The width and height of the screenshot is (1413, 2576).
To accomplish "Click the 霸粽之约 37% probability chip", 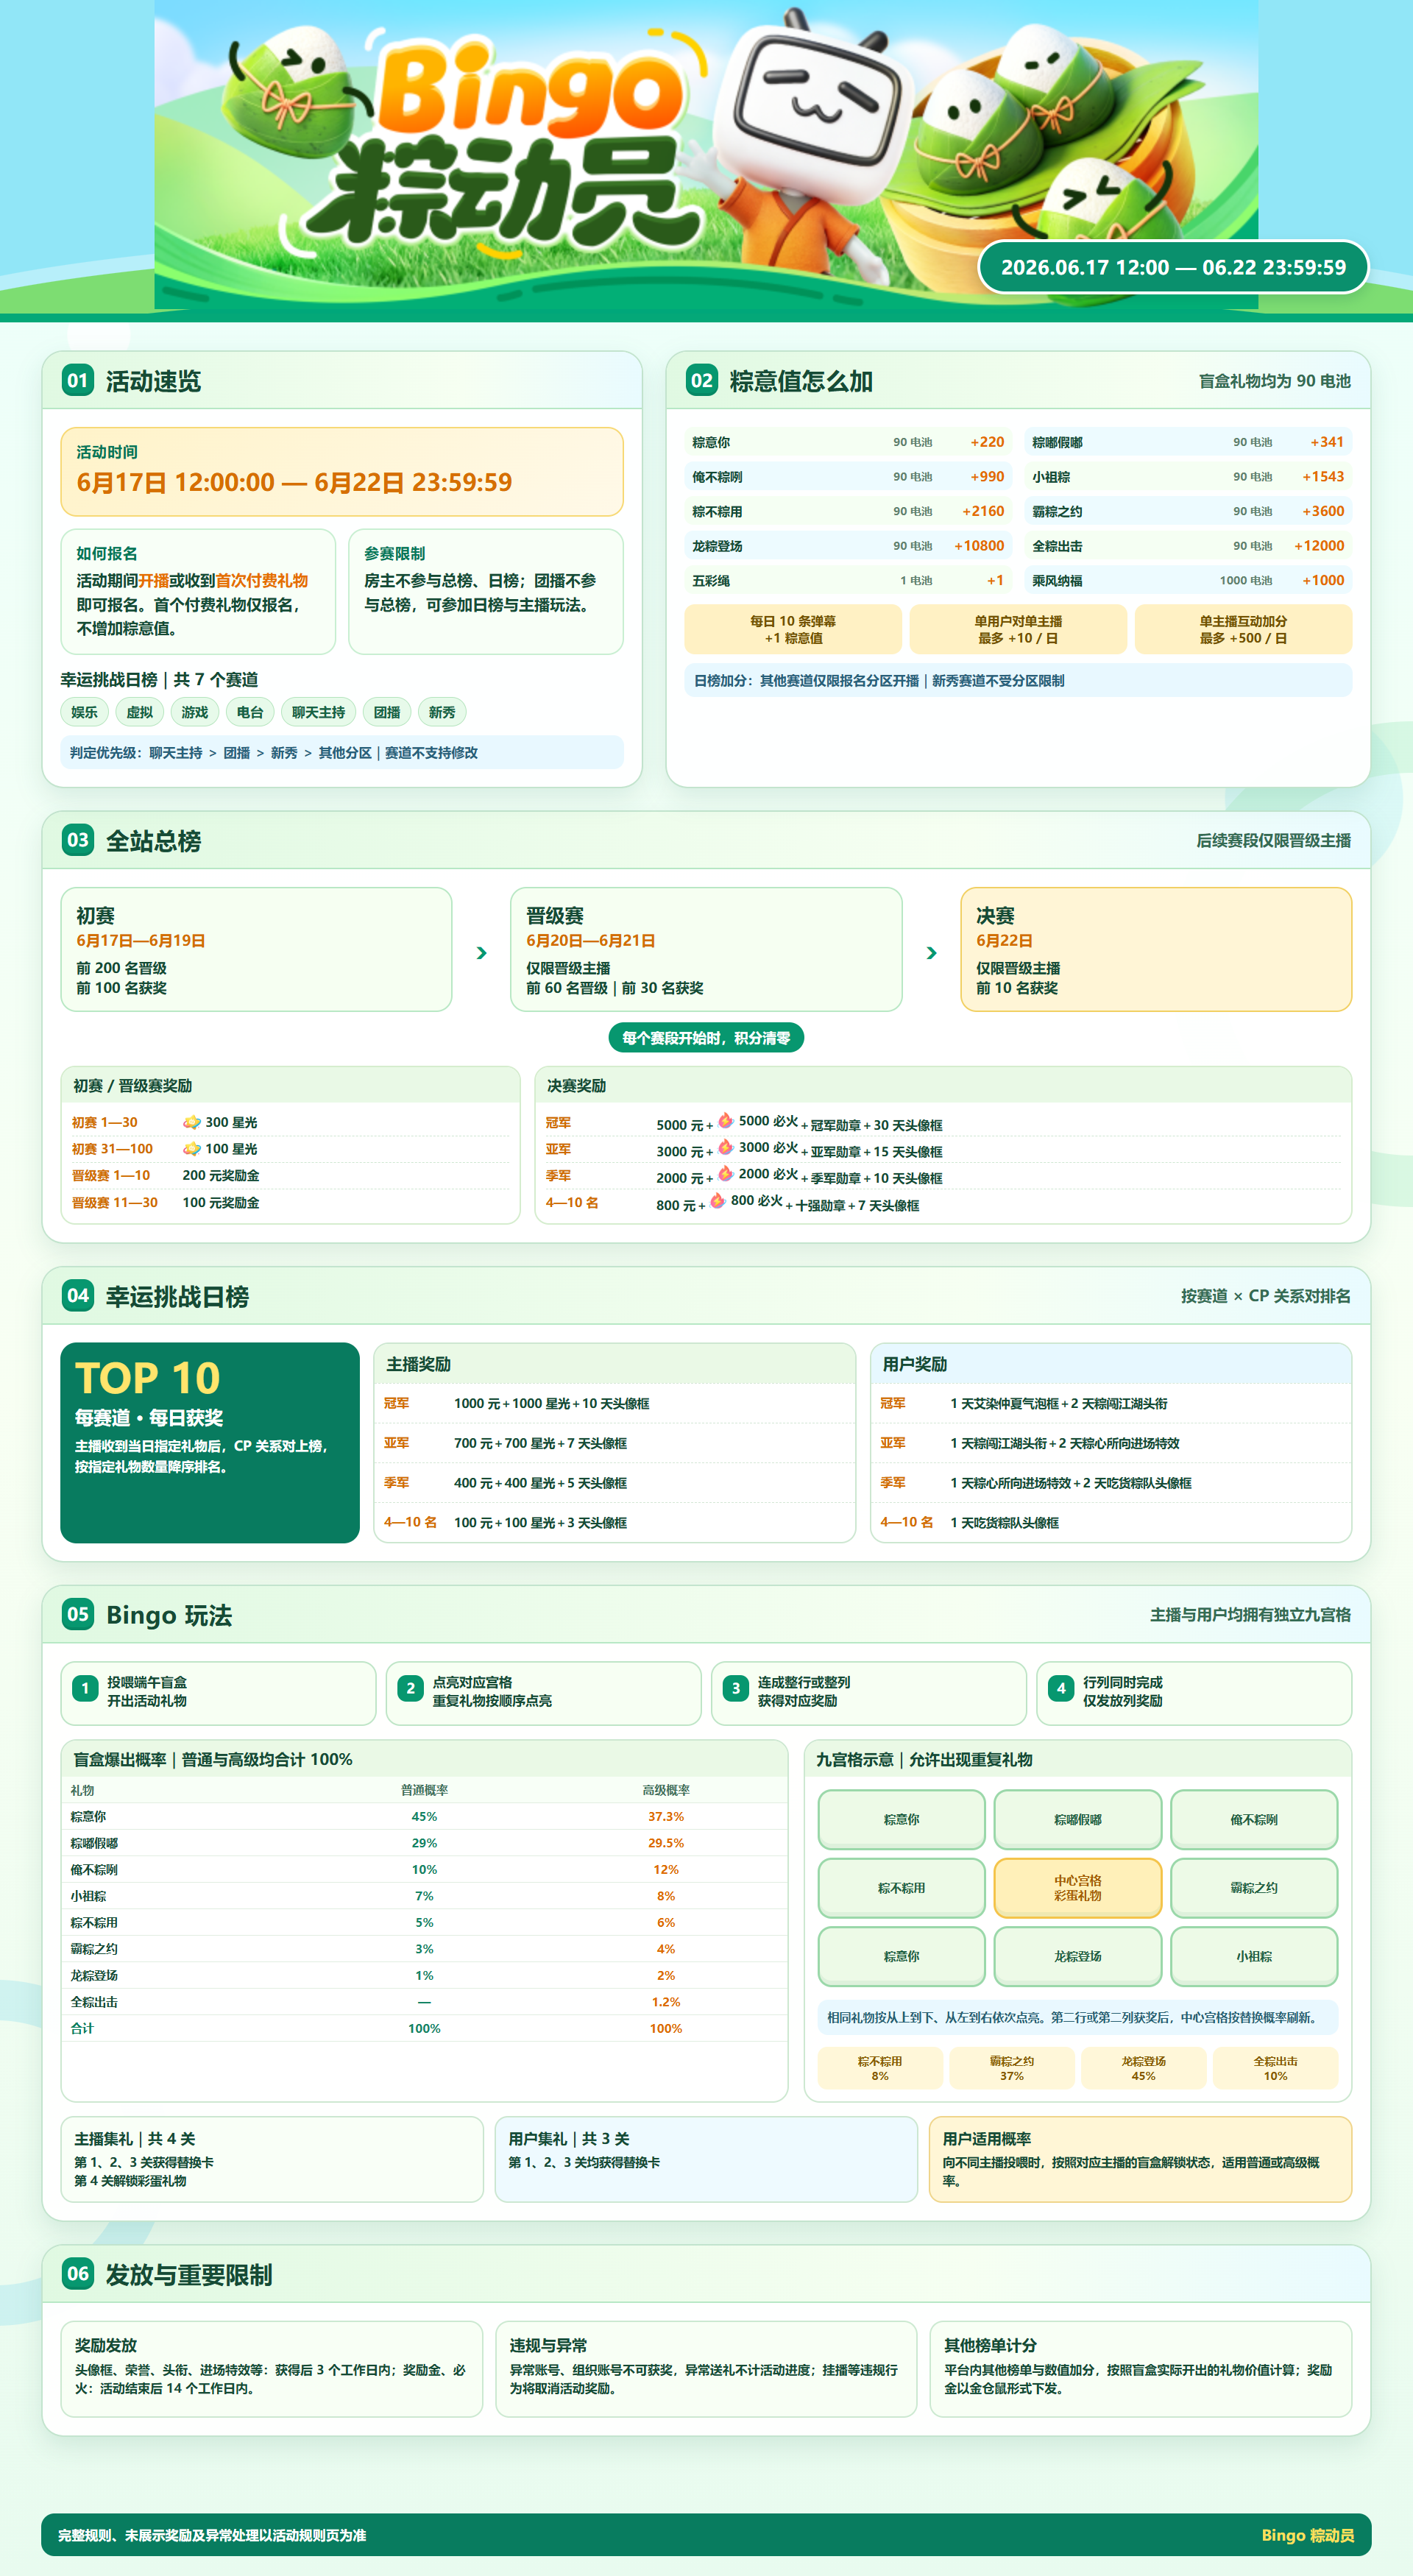I will click(x=1012, y=2068).
